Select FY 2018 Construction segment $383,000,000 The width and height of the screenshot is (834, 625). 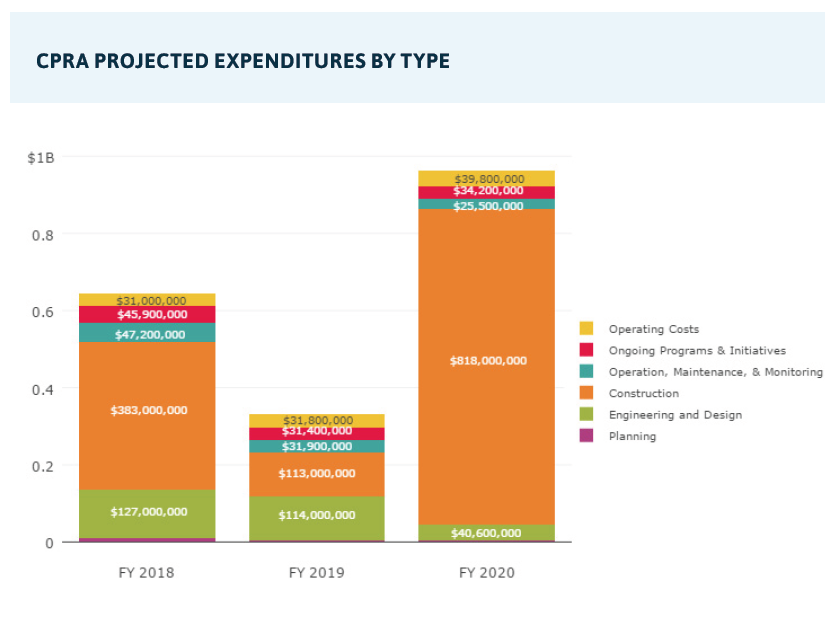[147, 410]
